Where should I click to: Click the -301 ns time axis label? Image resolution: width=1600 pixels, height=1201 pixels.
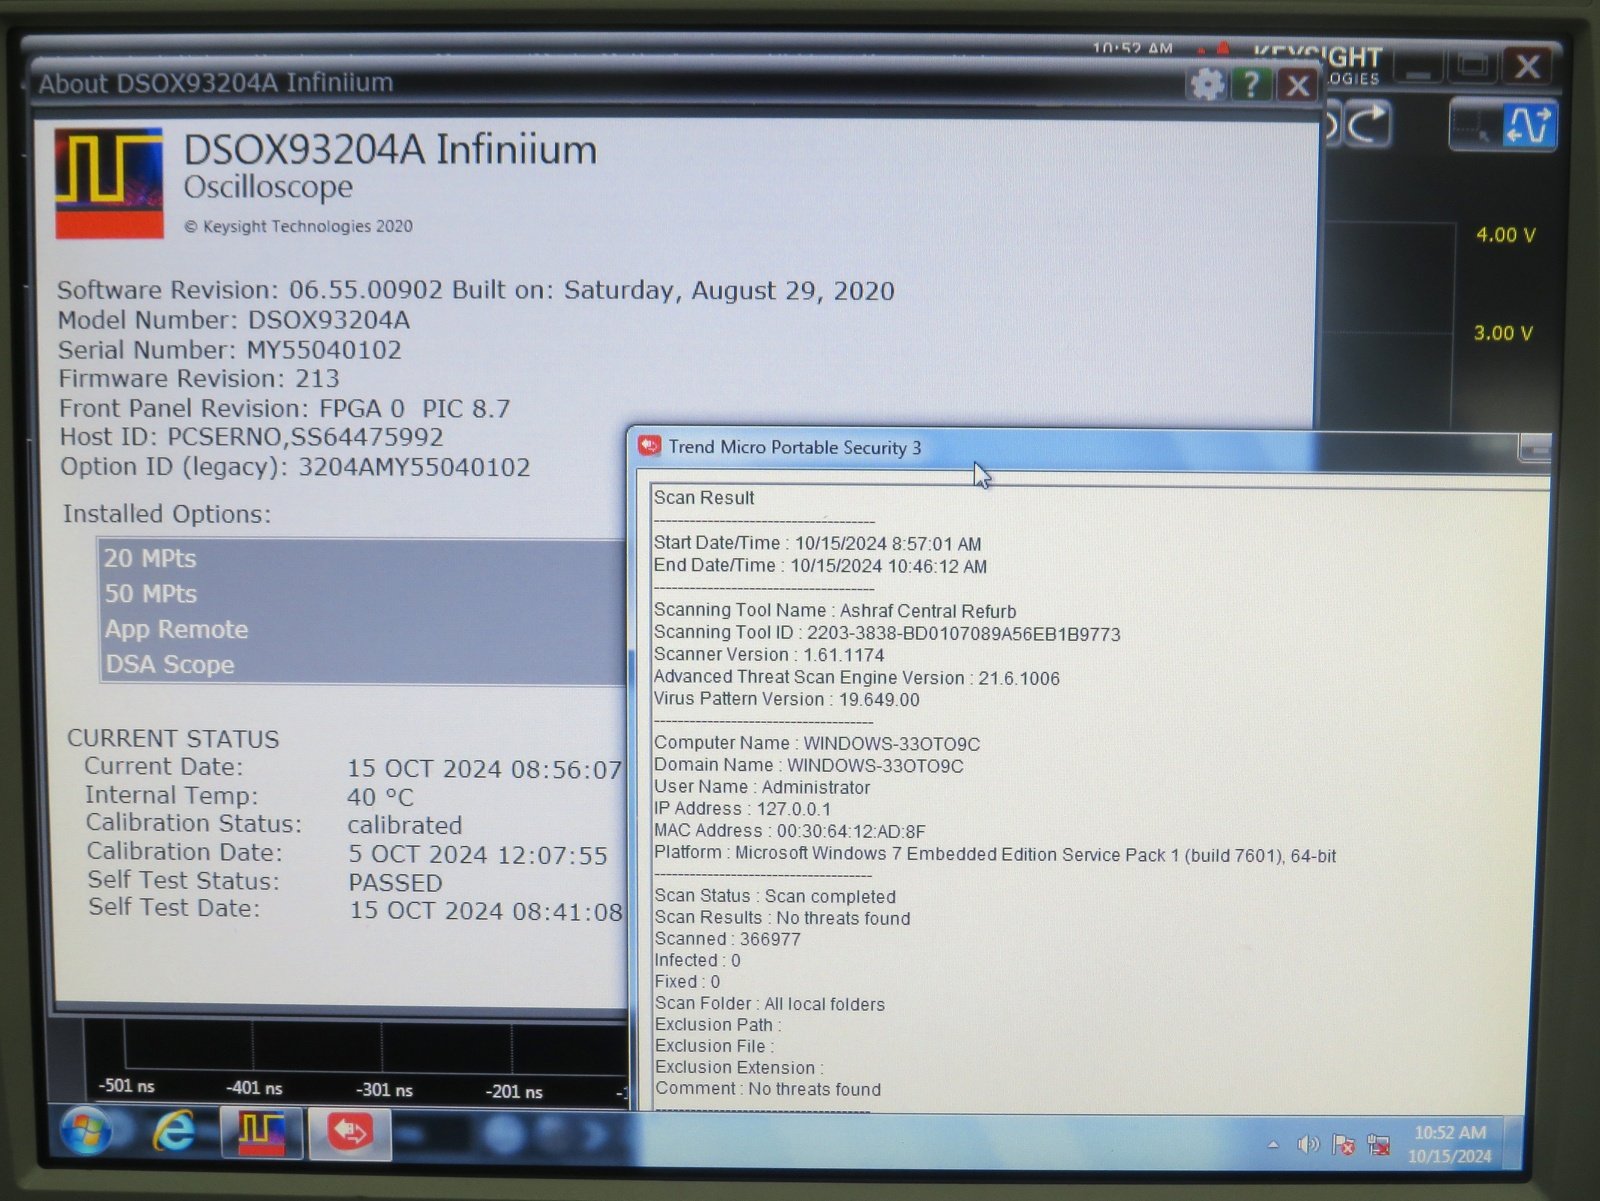tap(384, 1090)
